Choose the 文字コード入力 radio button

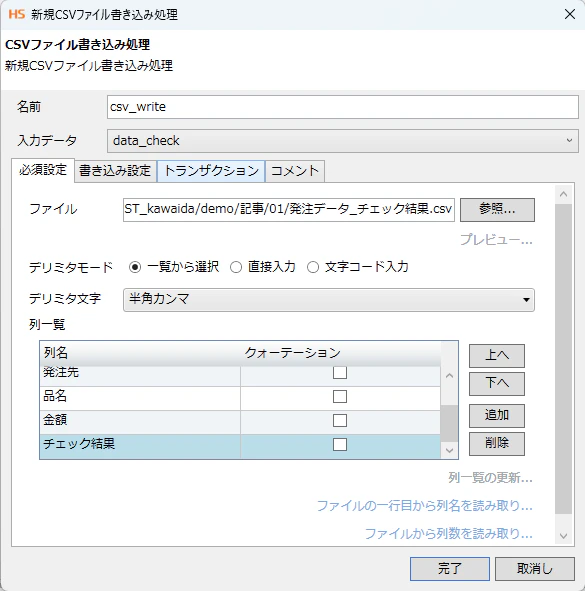coord(313,267)
